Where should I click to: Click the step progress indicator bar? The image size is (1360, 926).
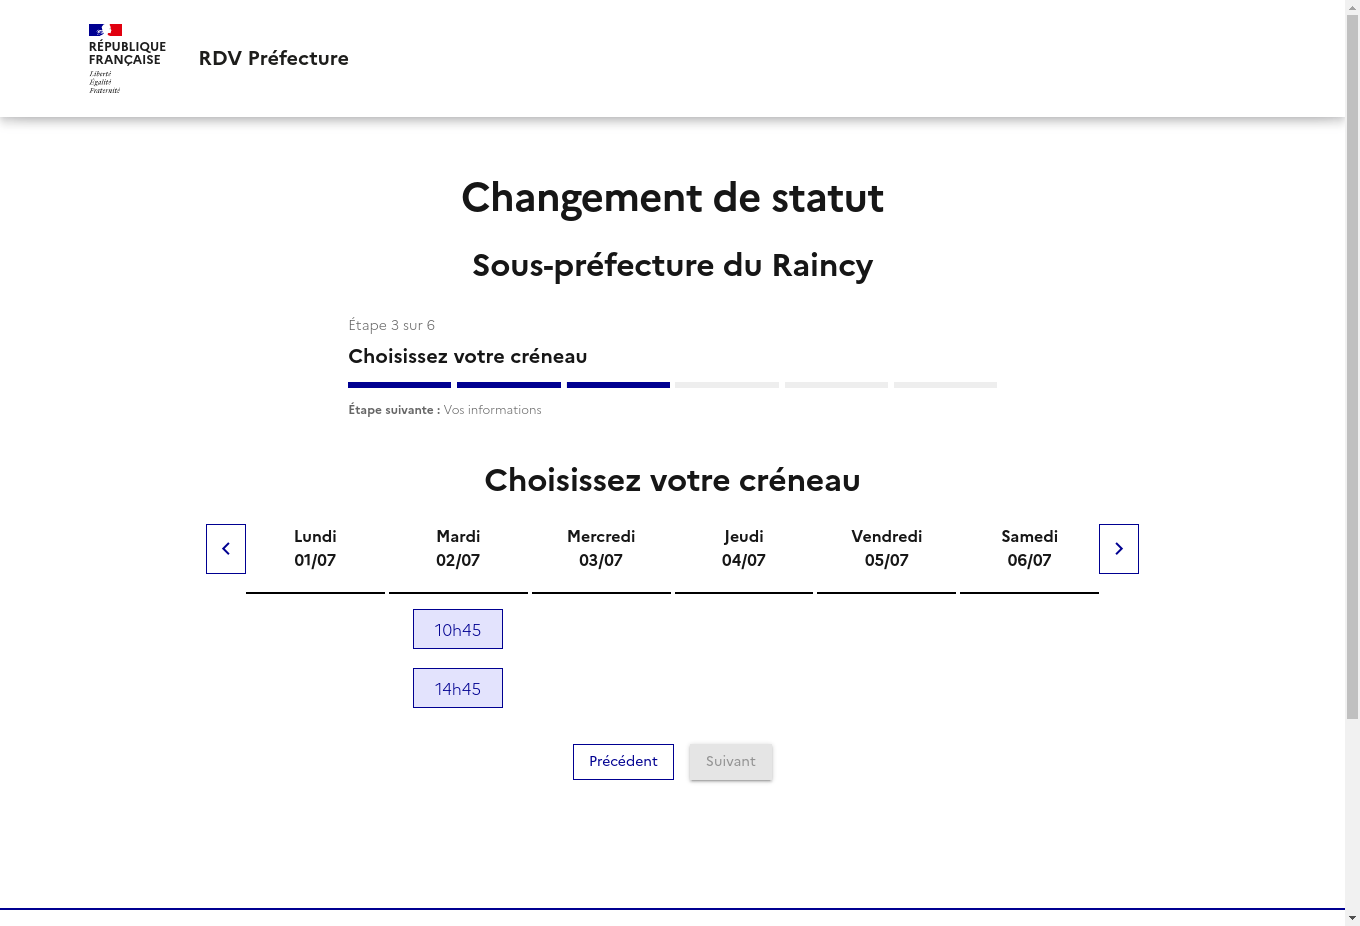672,385
